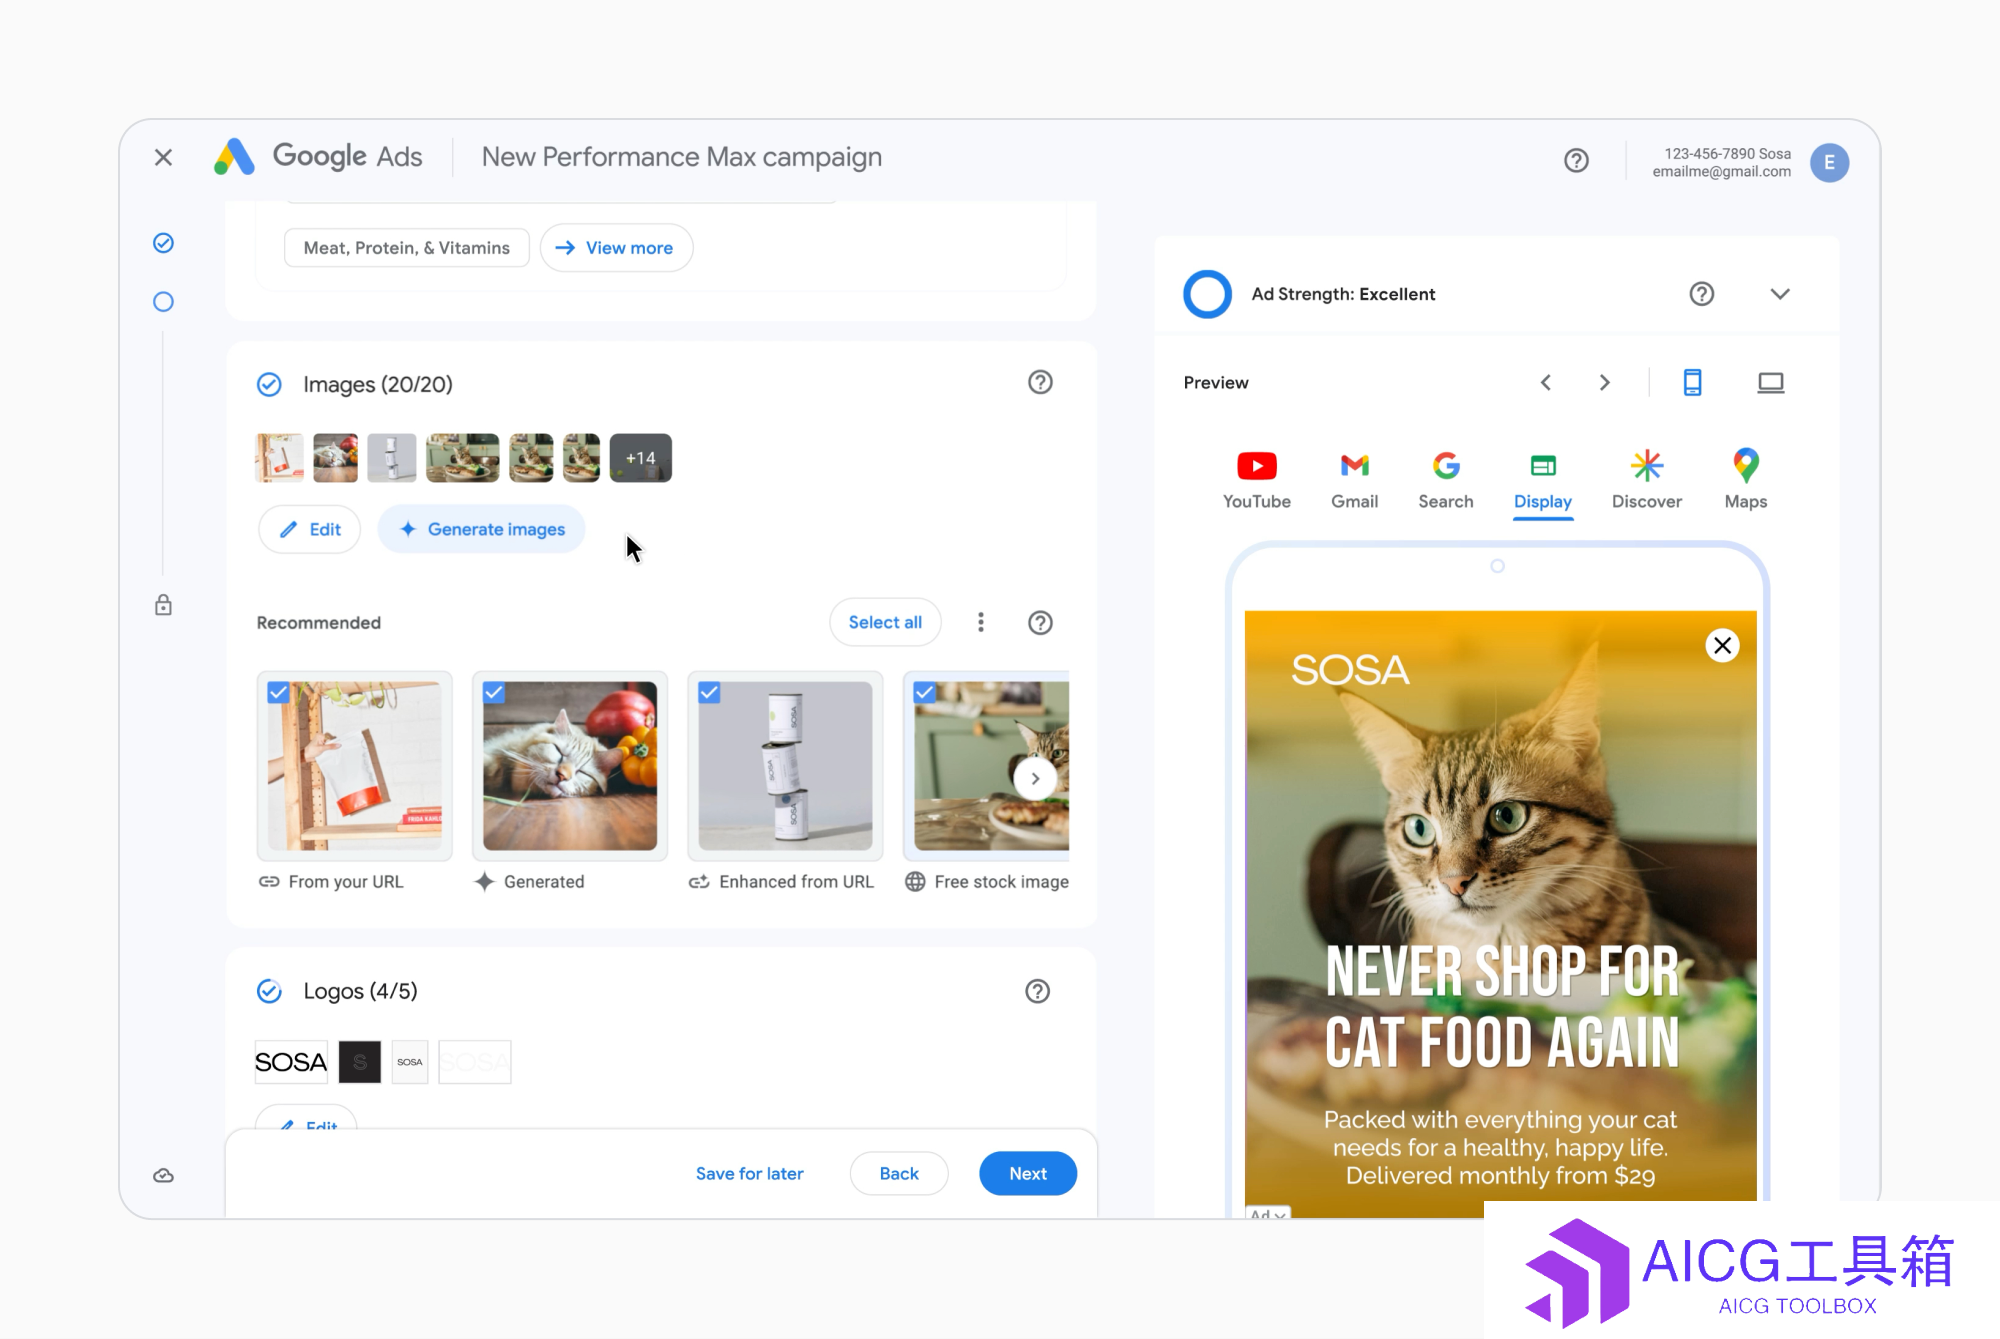Open the three-dot menu for Recommended images
The width and height of the screenshot is (2000, 1339).
980,623
